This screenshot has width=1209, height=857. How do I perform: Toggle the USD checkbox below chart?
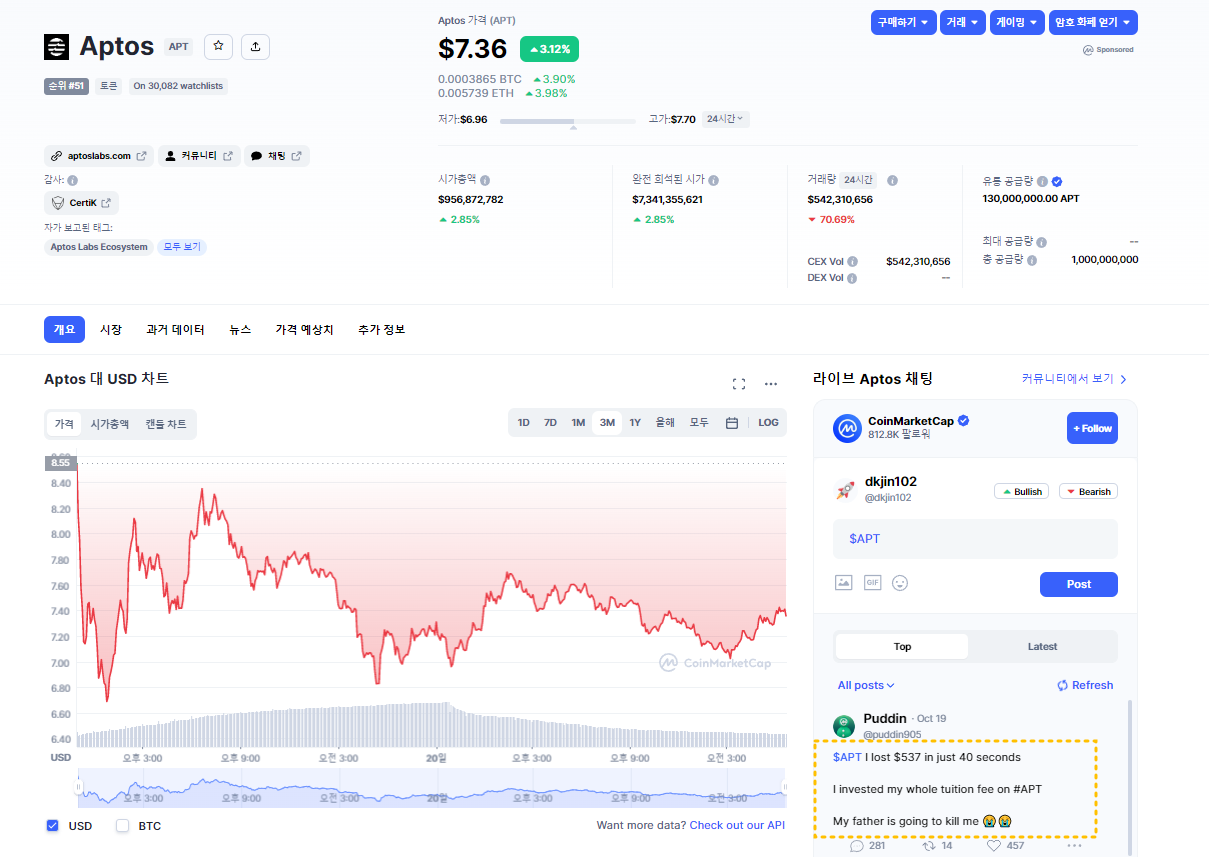click(x=52, y=826)
